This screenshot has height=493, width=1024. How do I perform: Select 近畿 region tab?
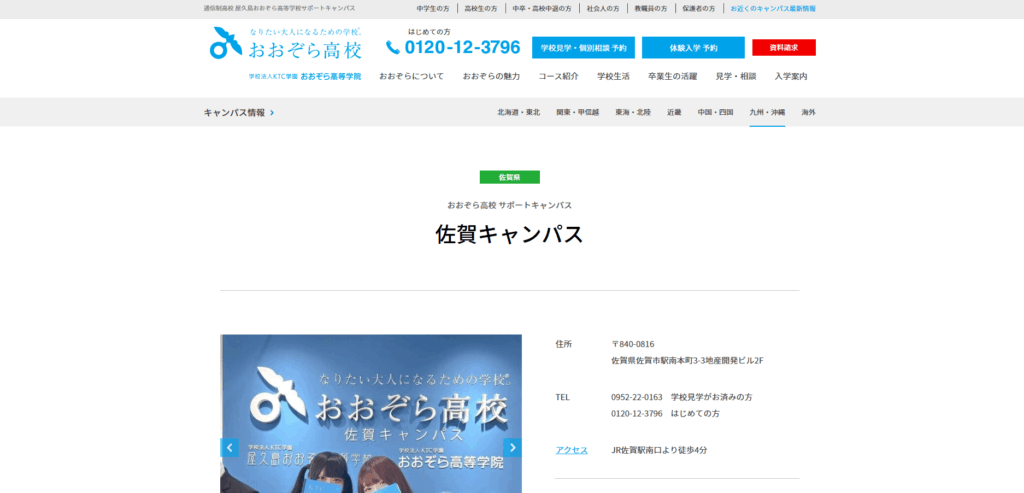674,112
